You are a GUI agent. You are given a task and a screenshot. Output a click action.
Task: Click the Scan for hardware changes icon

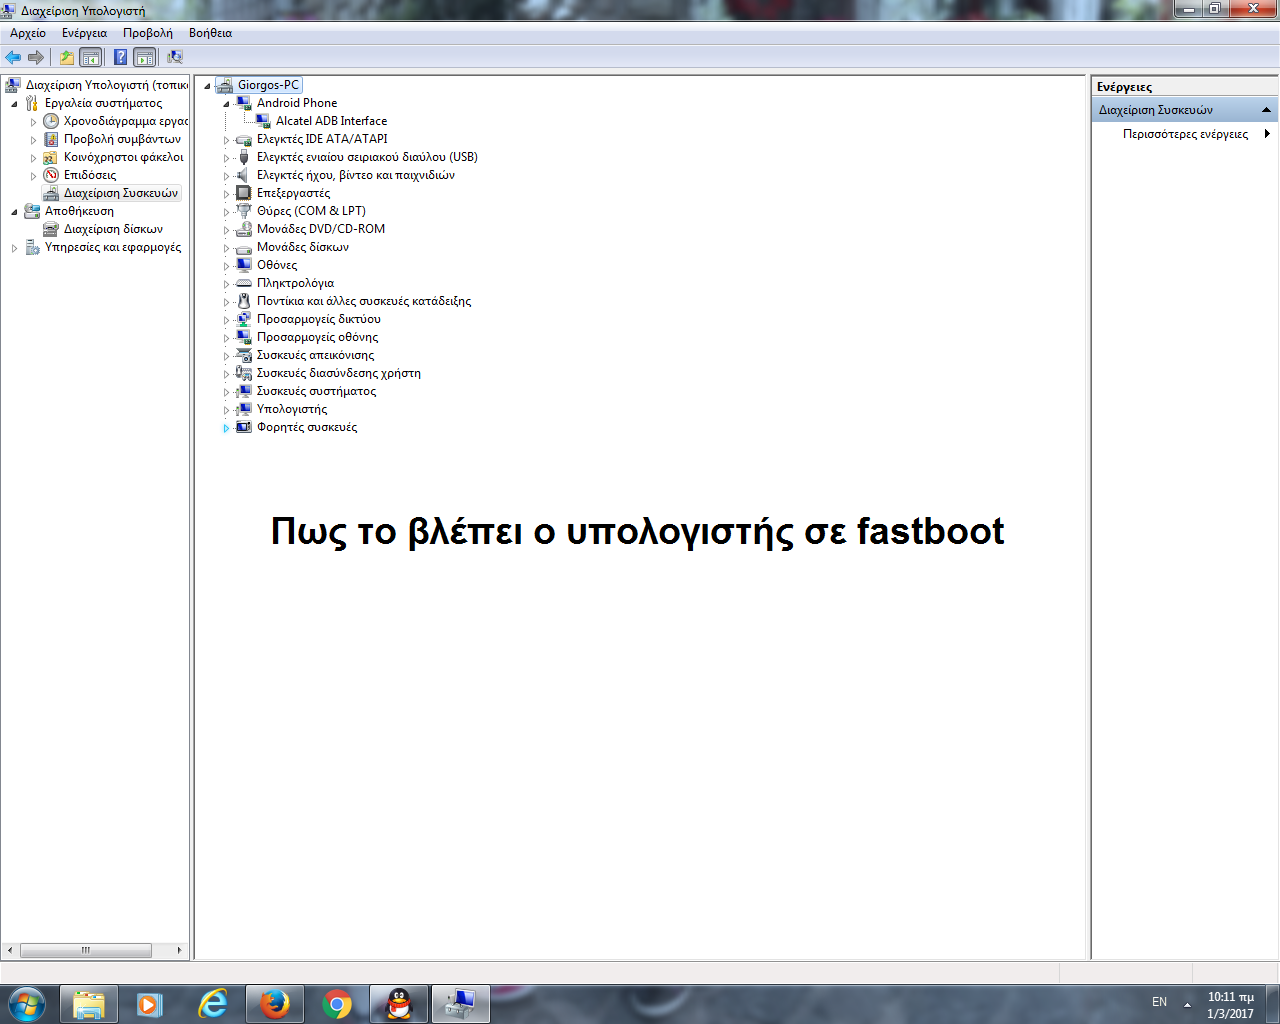coord(175,57)
